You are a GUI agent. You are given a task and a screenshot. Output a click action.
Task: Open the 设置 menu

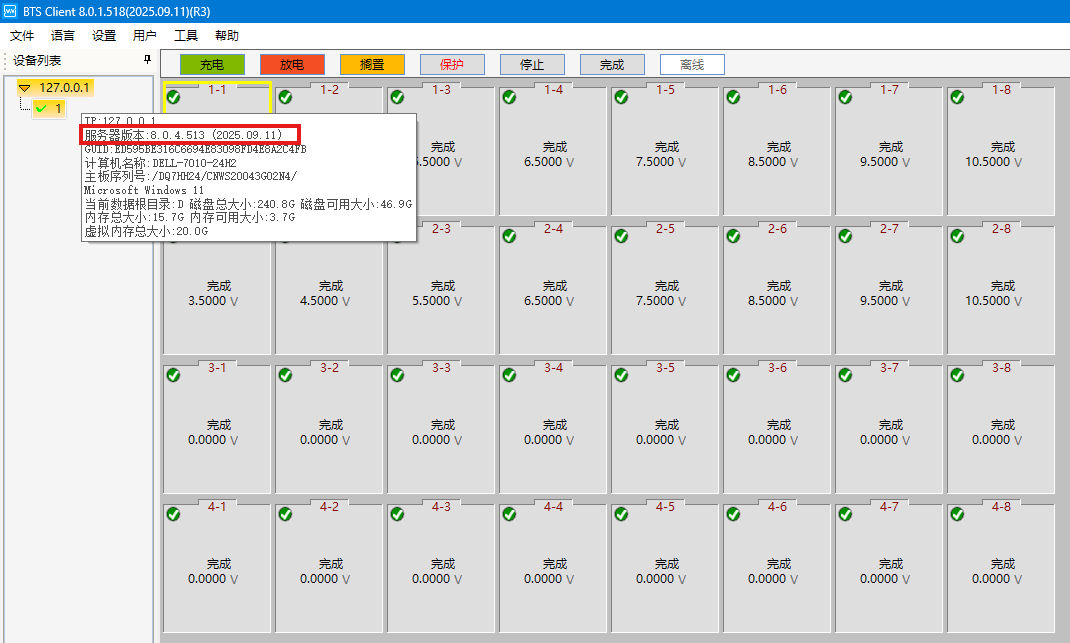click(x=104, y=35)
